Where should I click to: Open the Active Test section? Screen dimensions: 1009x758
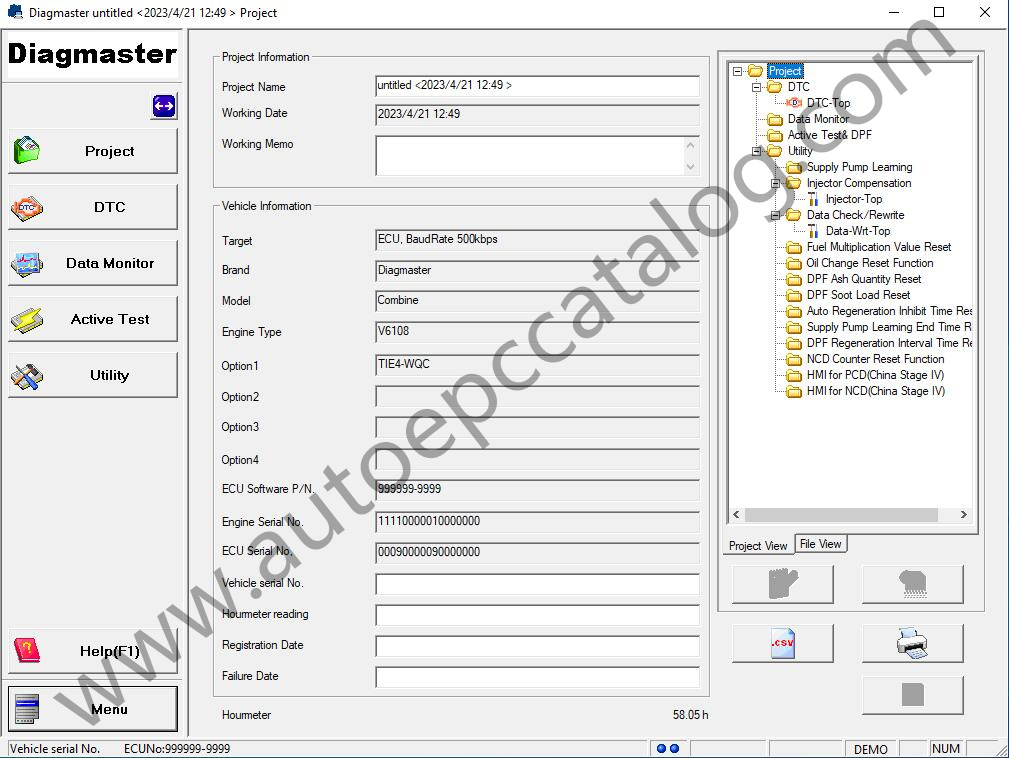coord(93,319)
